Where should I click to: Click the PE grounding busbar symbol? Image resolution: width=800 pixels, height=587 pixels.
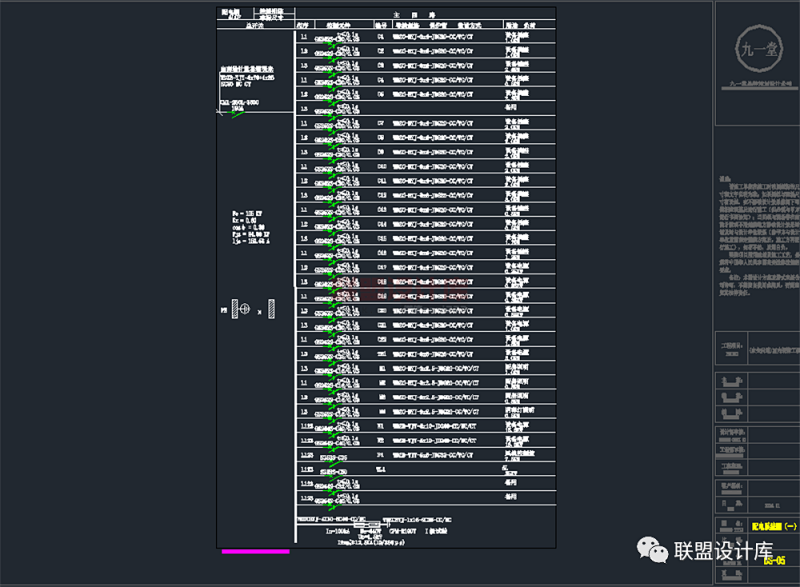tap(235, 311)
